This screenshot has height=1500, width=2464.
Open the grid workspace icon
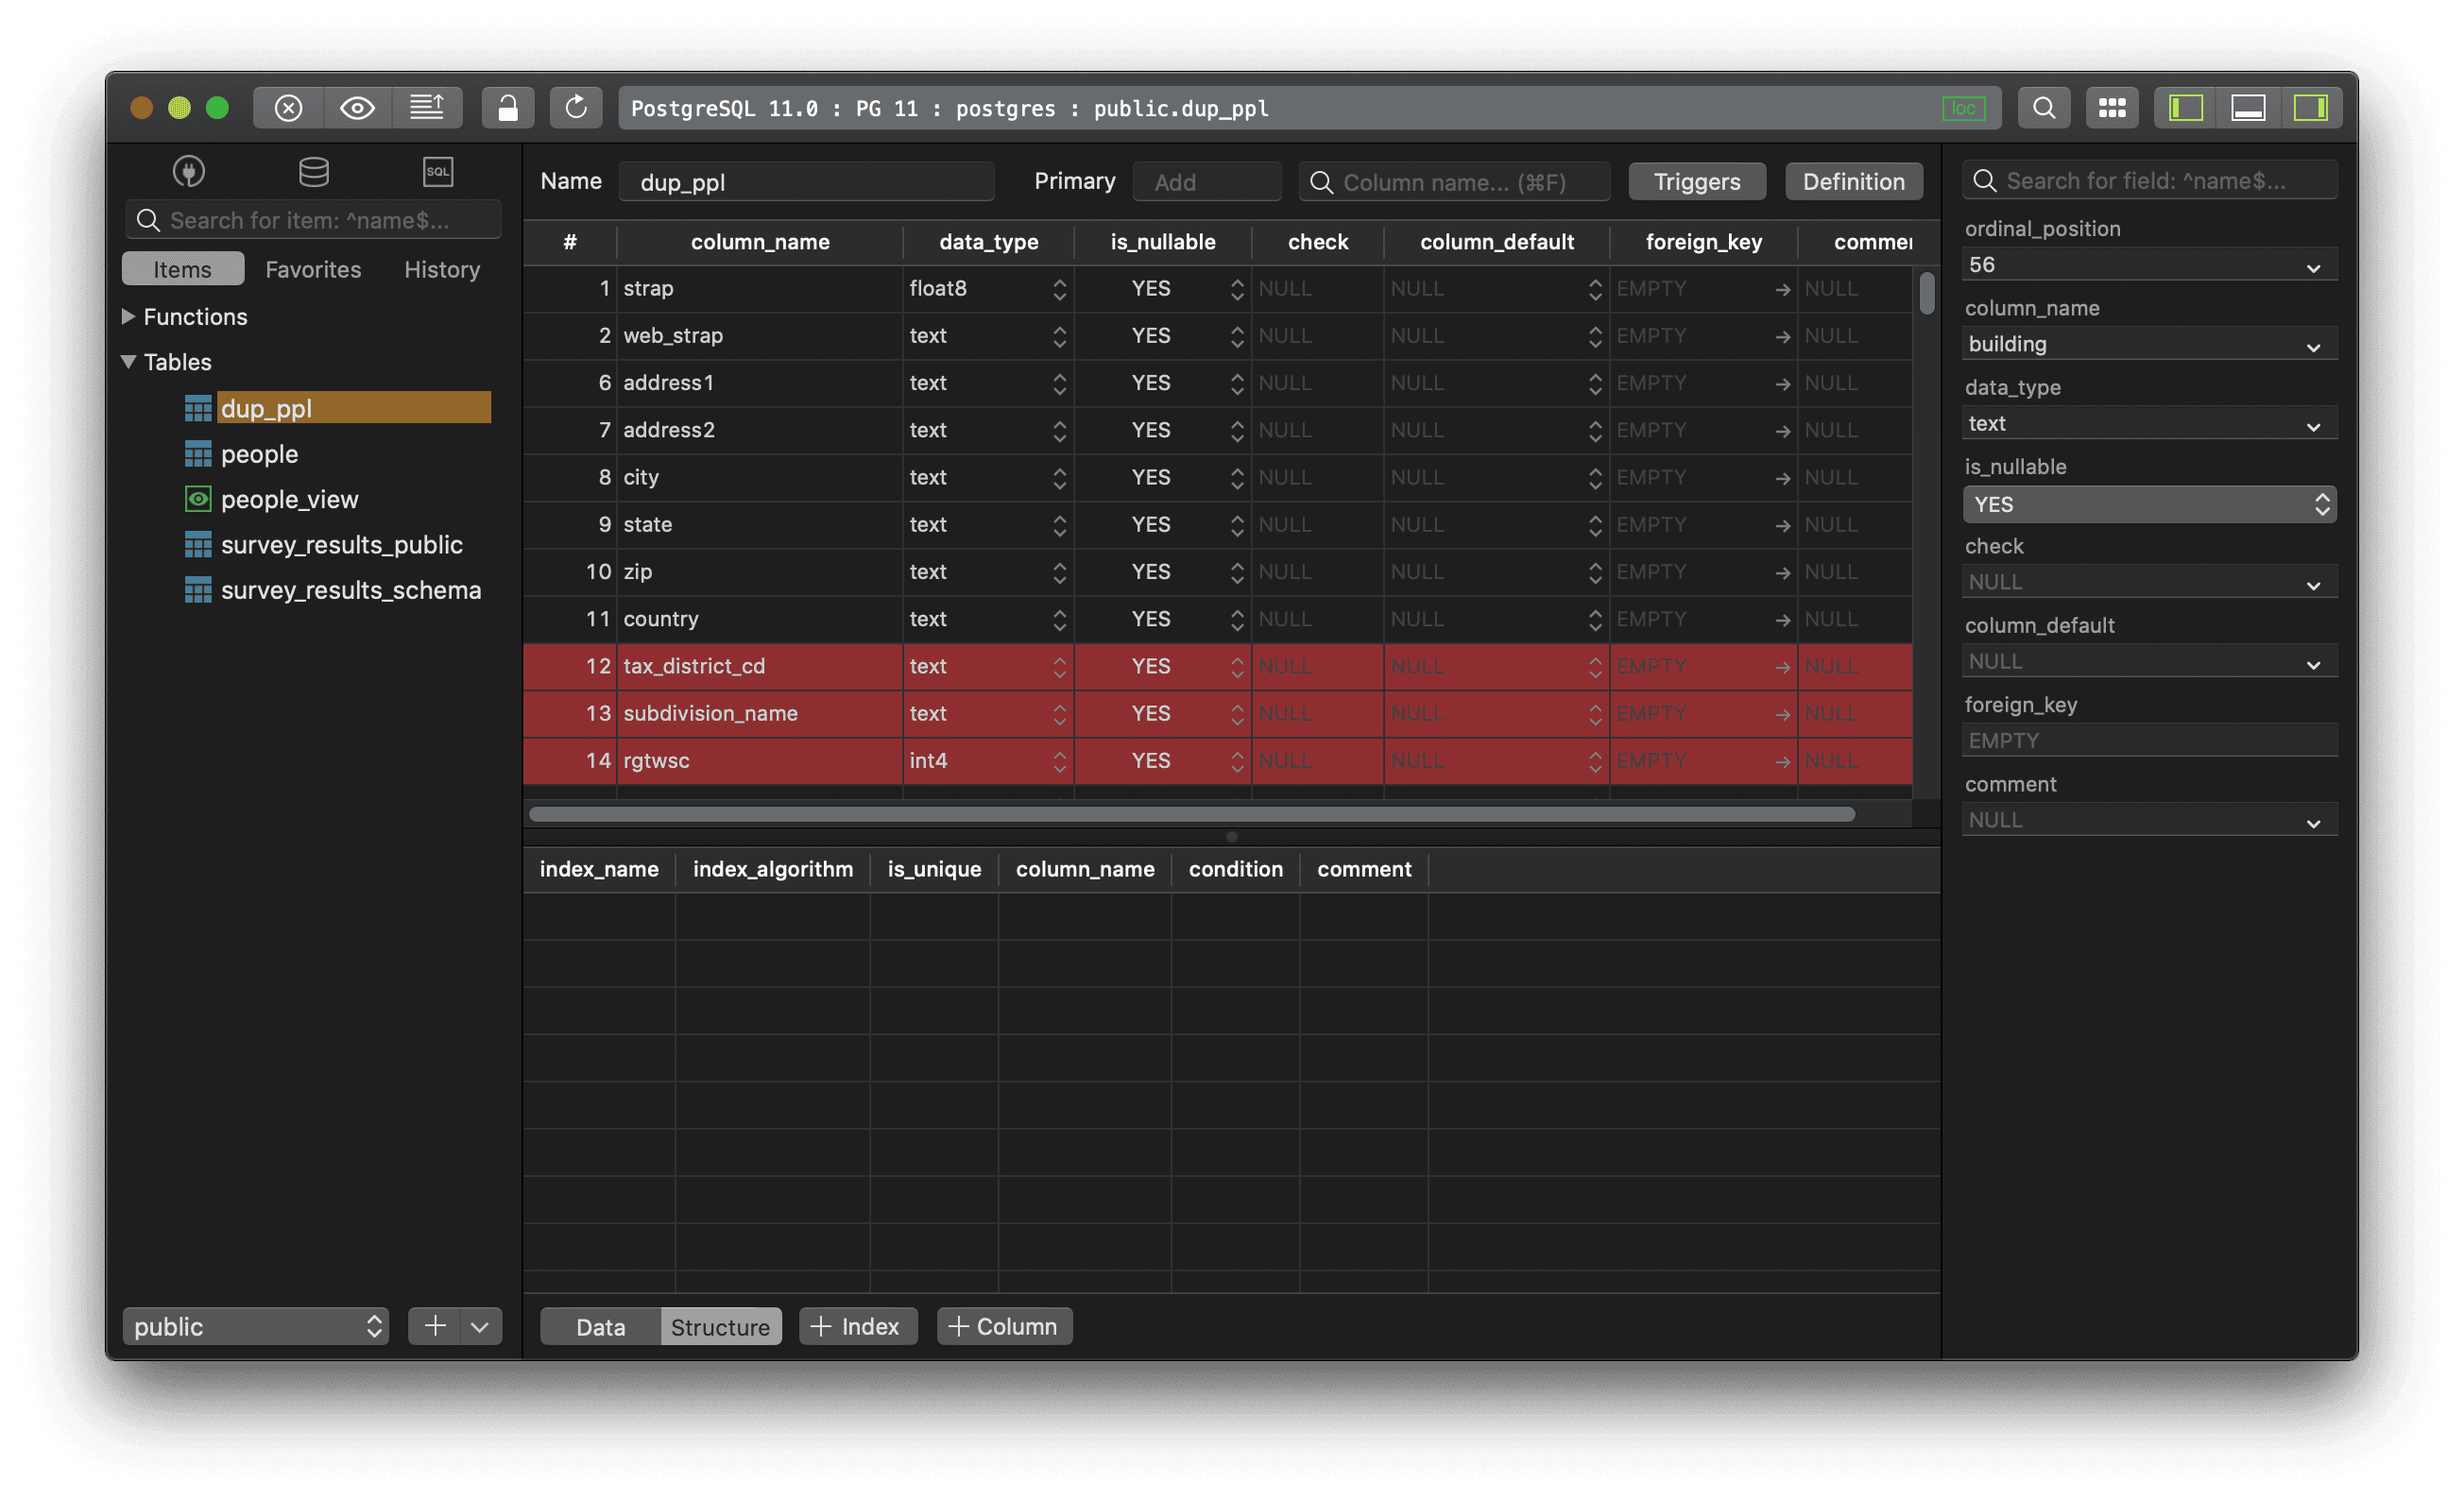[x=2112, y=108]
